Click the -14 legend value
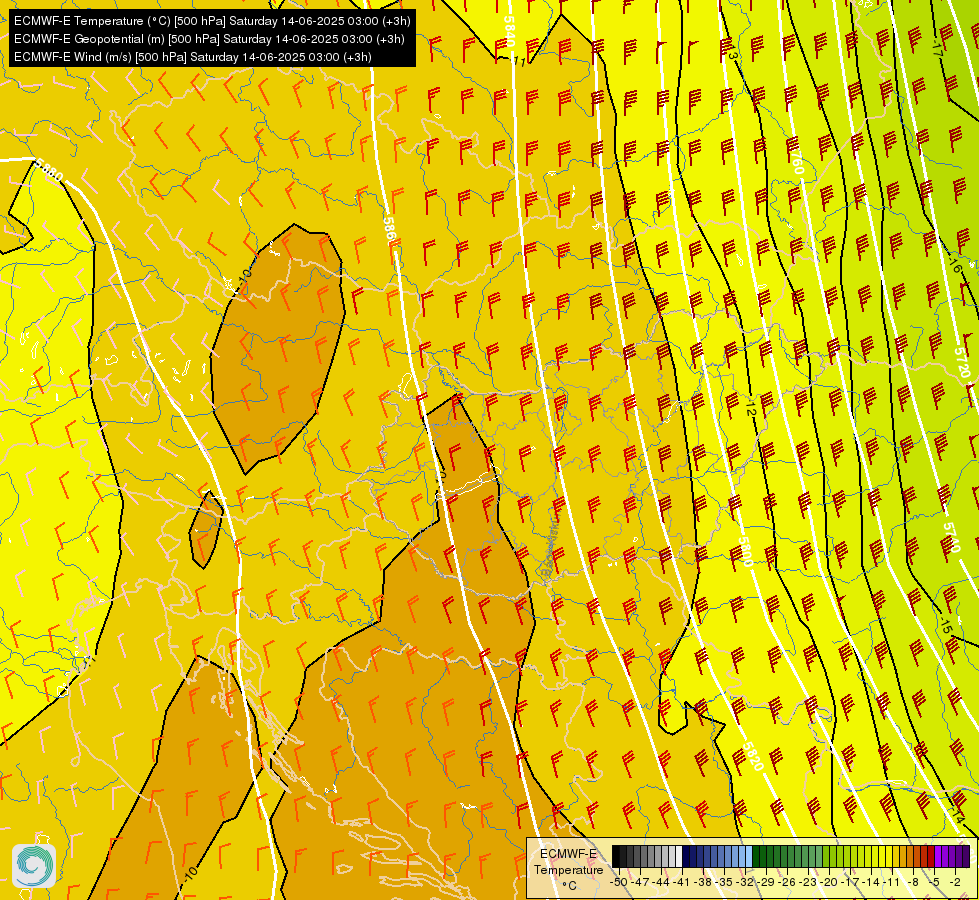The width and height of the screenshot is (979, 900). tap(872, 882)
